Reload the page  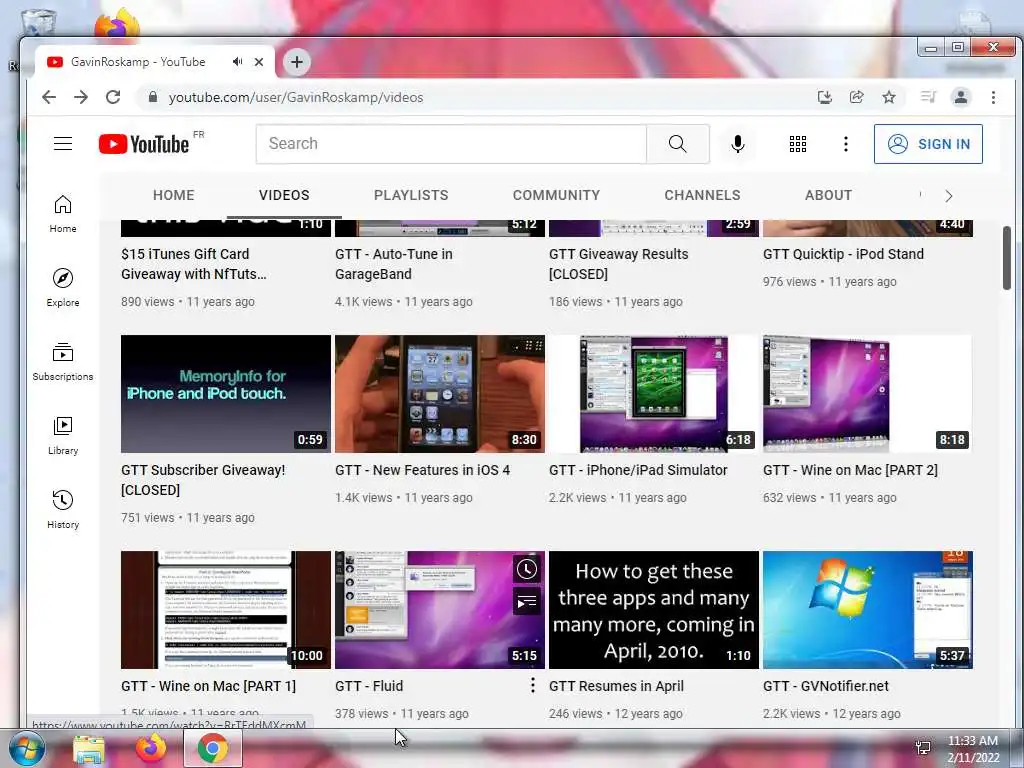[113, 97]
